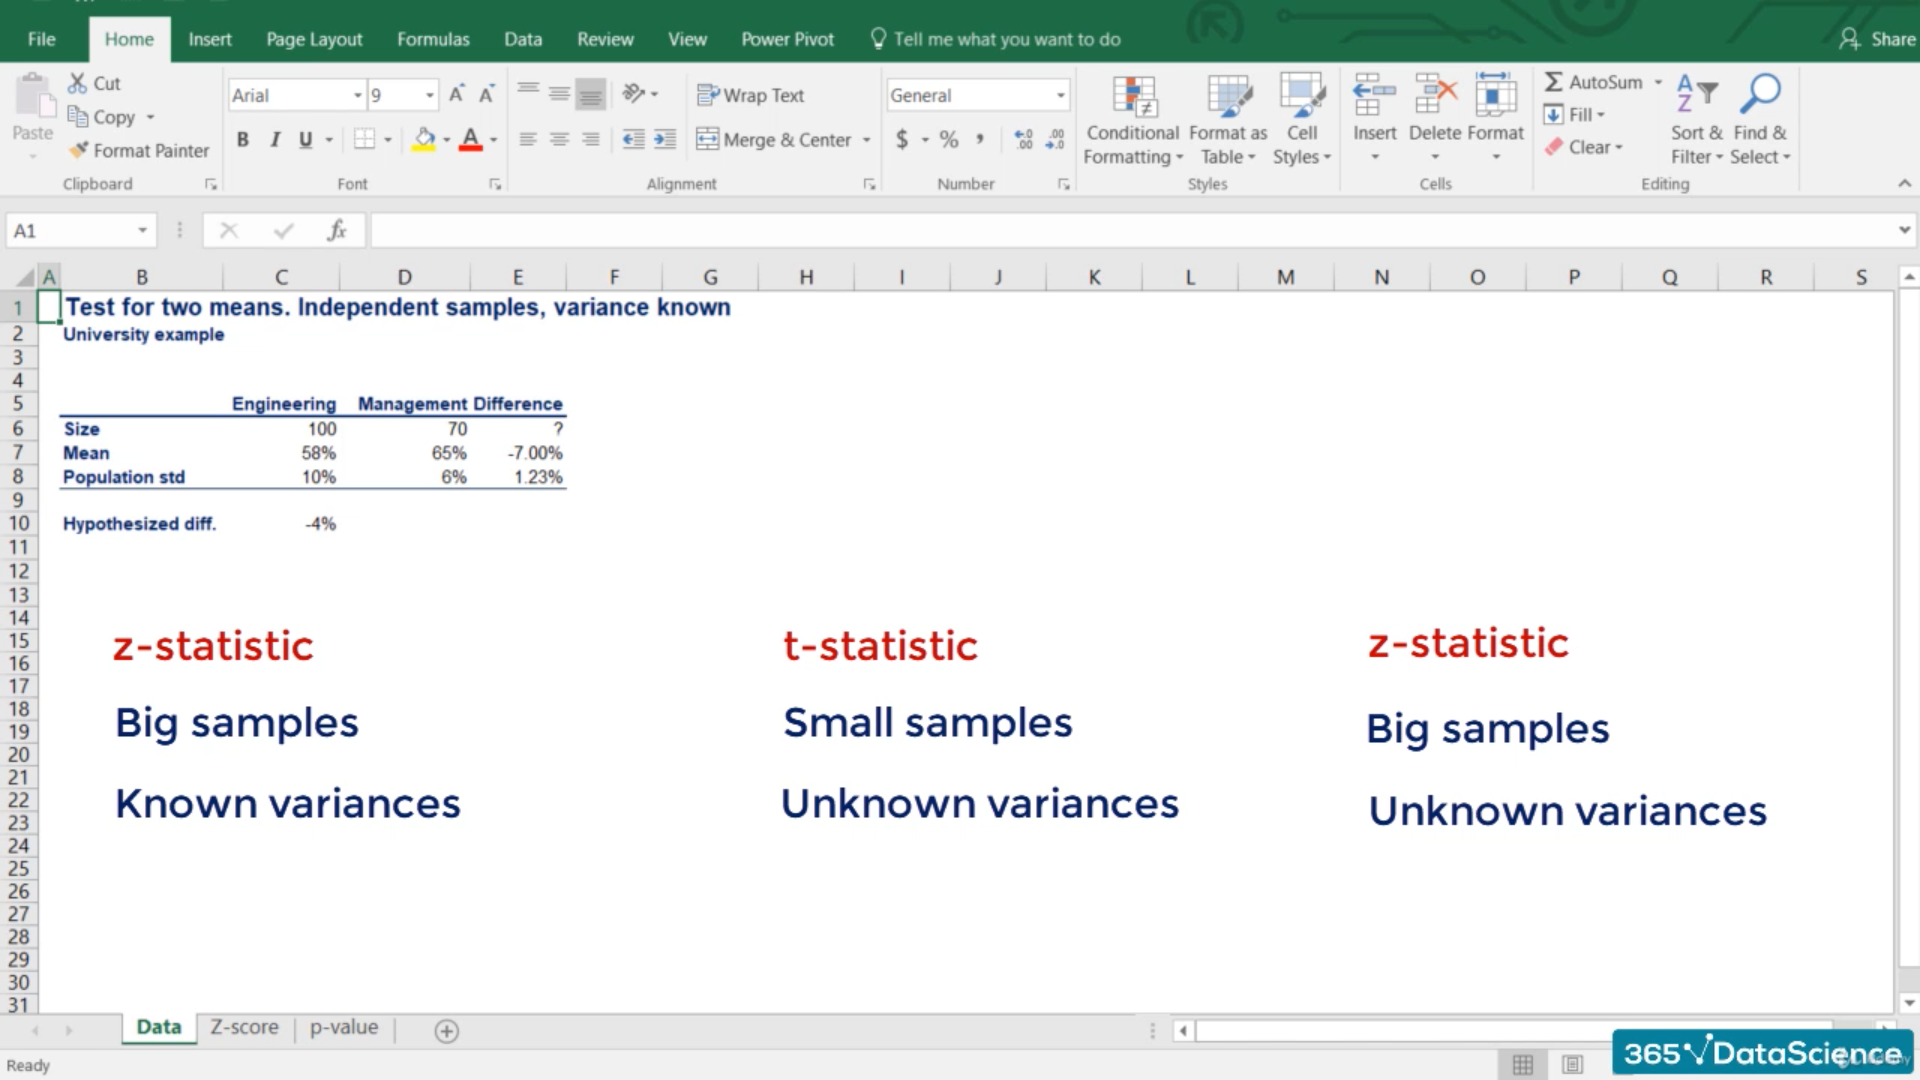Toggle Bold formatting
Image resolution: width=1920 pixels, height=1080 pixels.
[242, 140]
